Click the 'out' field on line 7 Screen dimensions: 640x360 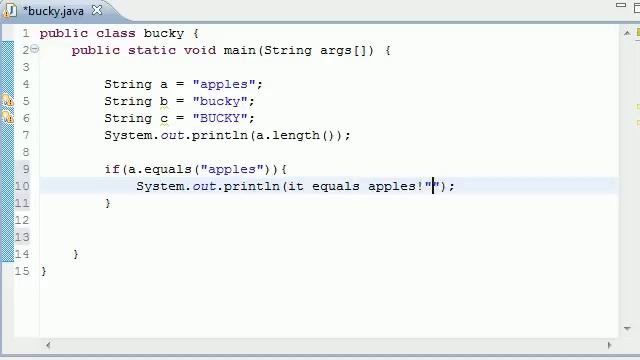click(172, 135)
